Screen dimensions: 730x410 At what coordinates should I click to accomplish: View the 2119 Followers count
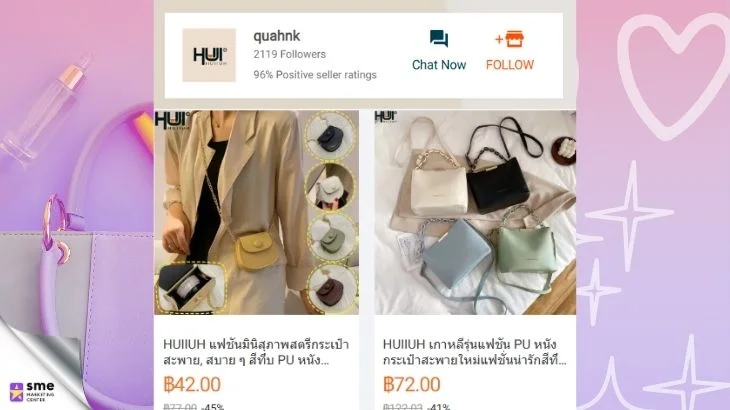click(x=290, y=54)
